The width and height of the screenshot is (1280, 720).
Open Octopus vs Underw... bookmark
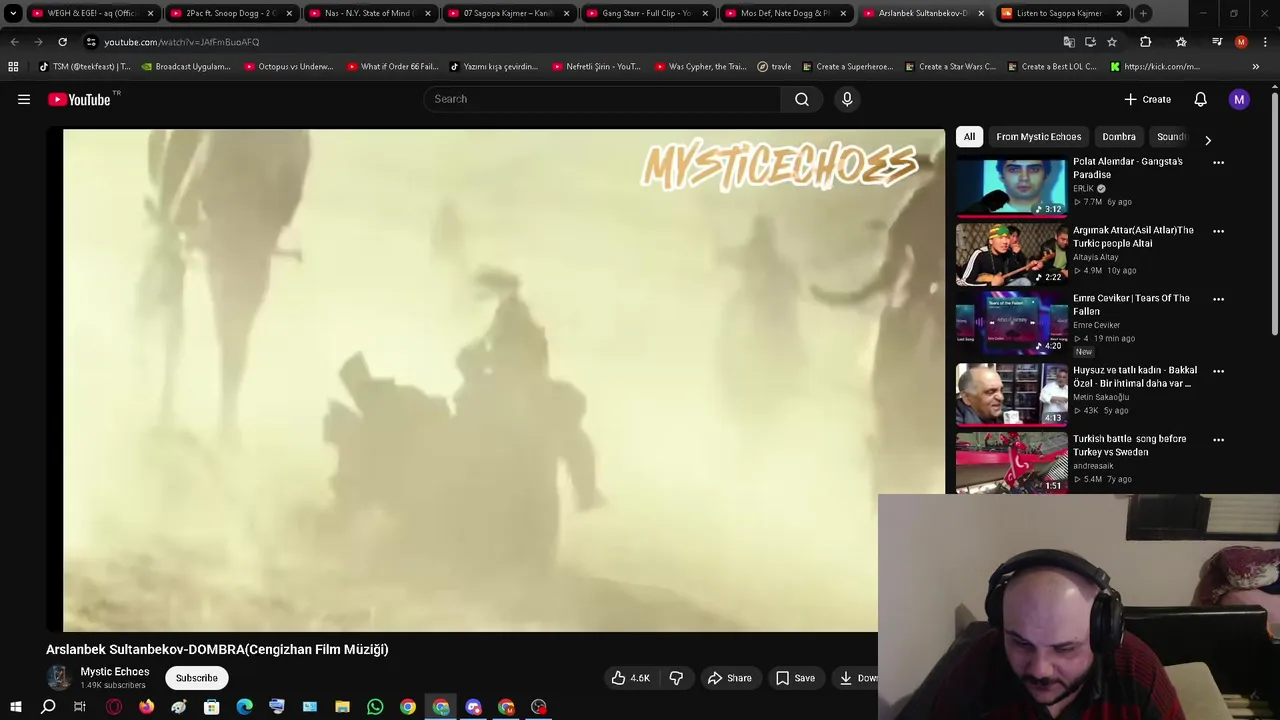pos(288,67)
